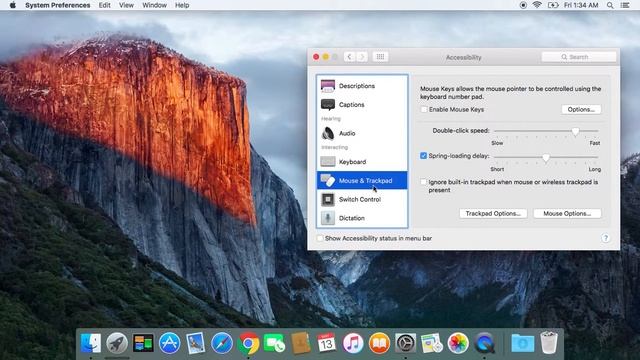Image resolution: width=640 pixels, height=360 pixels.
Task: Check Show Accessibility status in menu bar
Action: (320, 238)
